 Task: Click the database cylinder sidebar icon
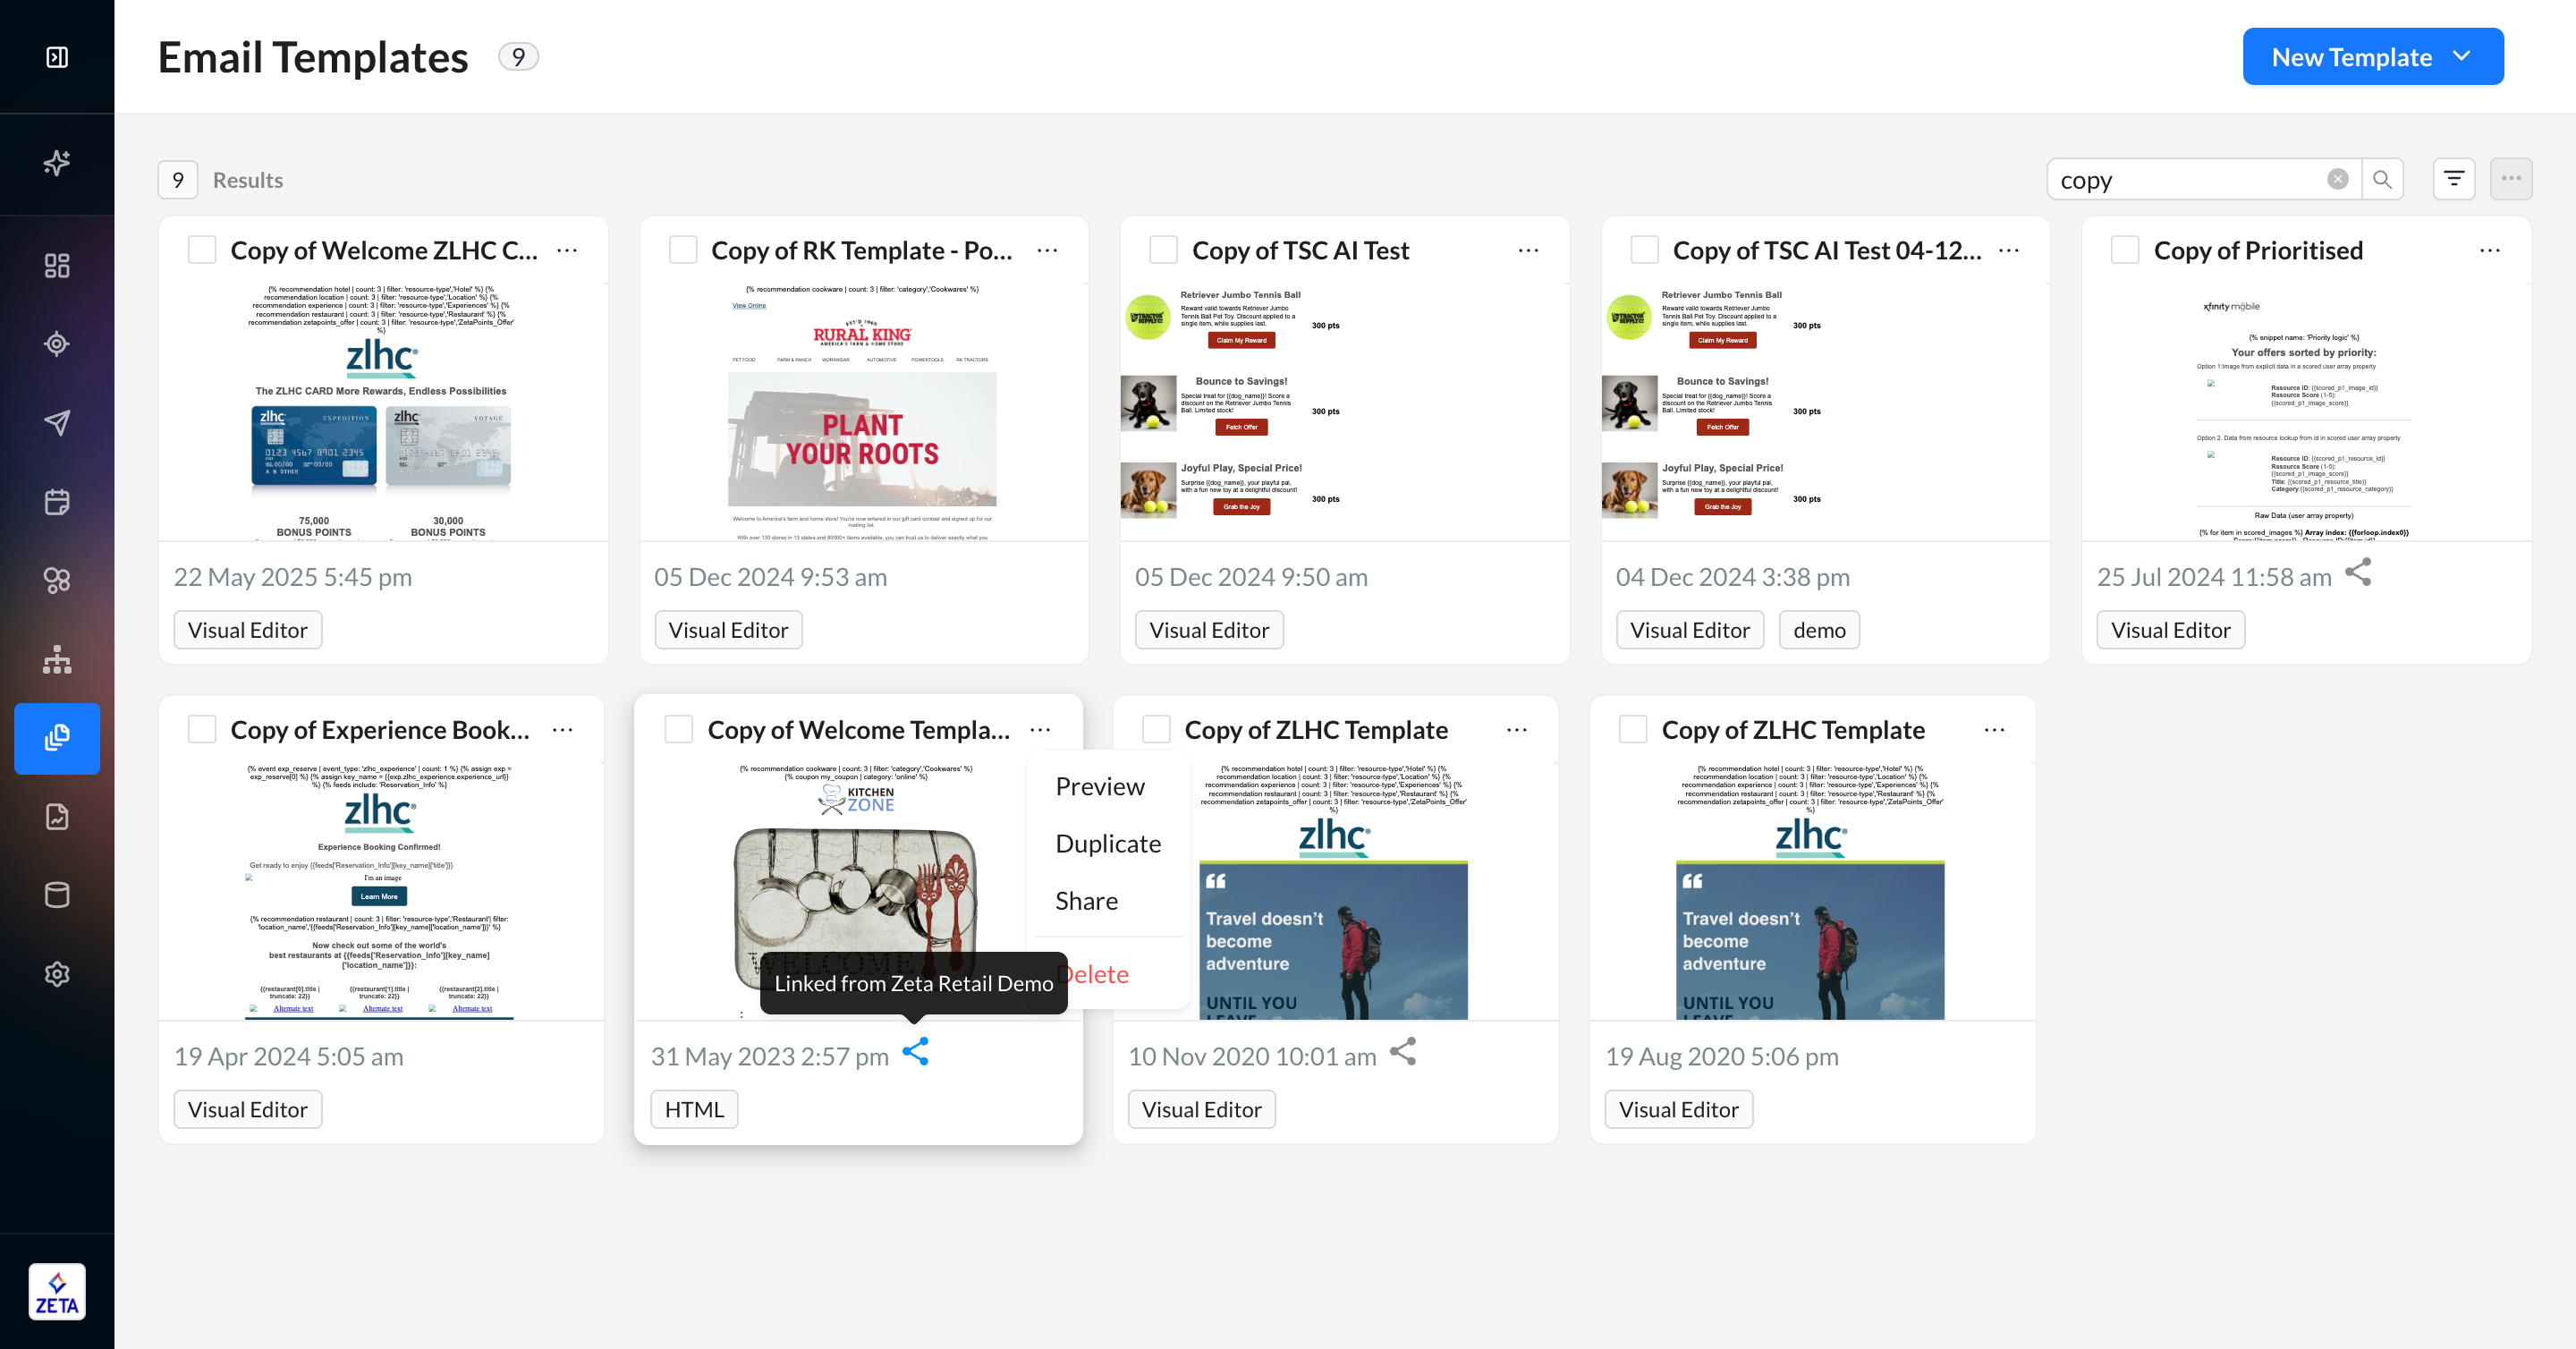(x=57, y=895)
